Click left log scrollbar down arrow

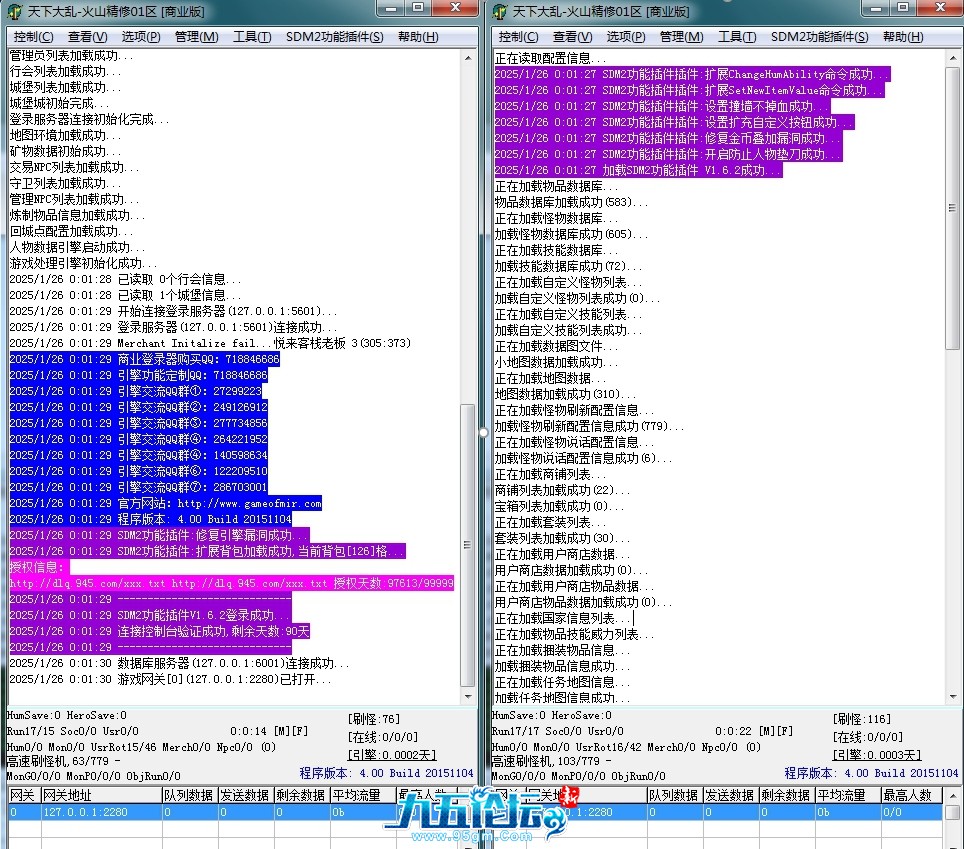pos(468,697)
